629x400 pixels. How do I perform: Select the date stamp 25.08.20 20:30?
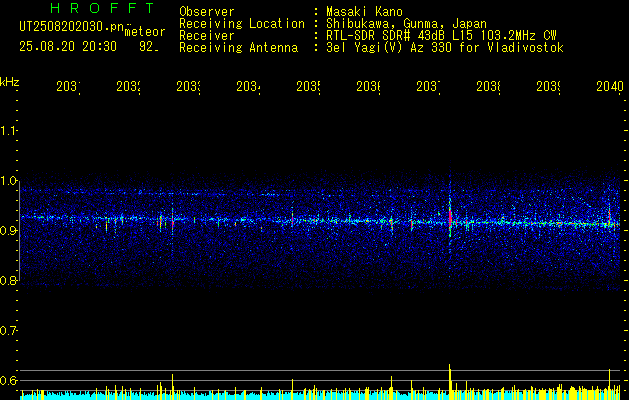[x=68, y=47]
